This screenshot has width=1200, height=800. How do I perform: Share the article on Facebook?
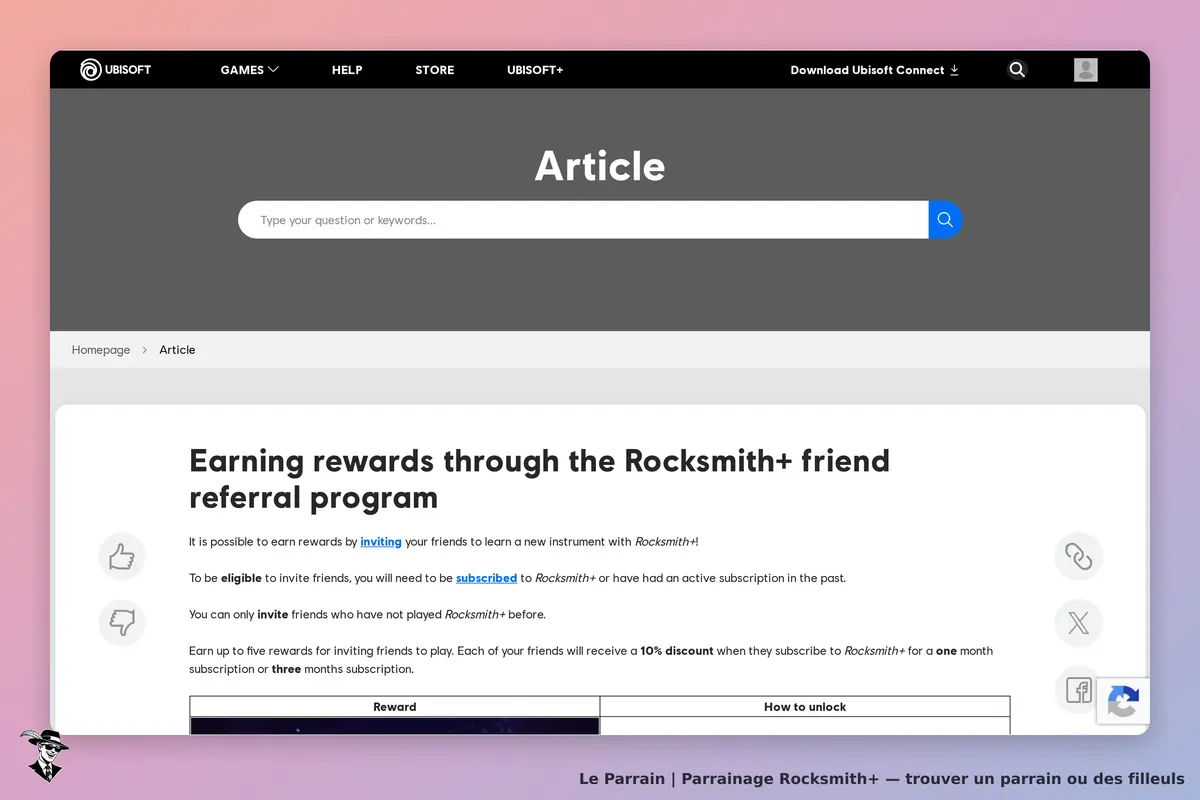(1079, 690)
